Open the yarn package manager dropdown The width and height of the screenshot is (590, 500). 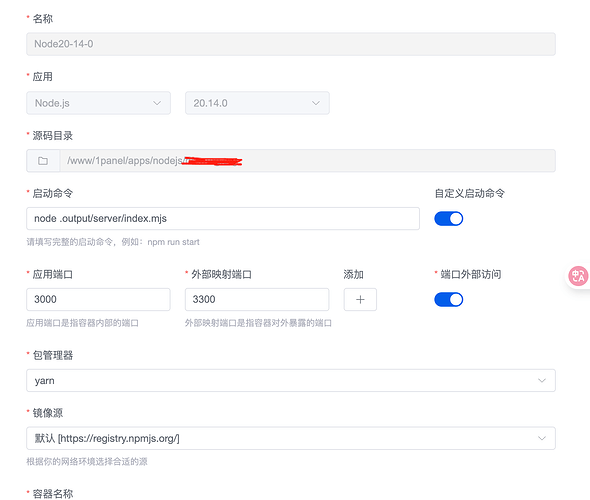[291, 380]
